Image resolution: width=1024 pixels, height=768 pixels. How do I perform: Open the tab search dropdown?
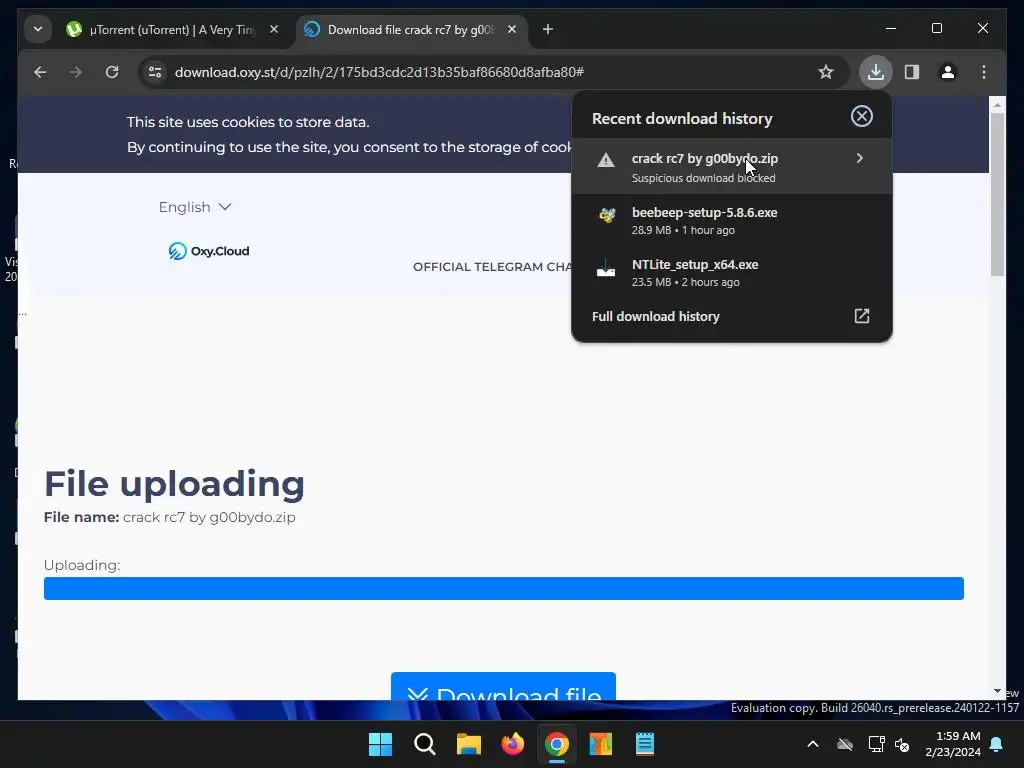[38, 29]
